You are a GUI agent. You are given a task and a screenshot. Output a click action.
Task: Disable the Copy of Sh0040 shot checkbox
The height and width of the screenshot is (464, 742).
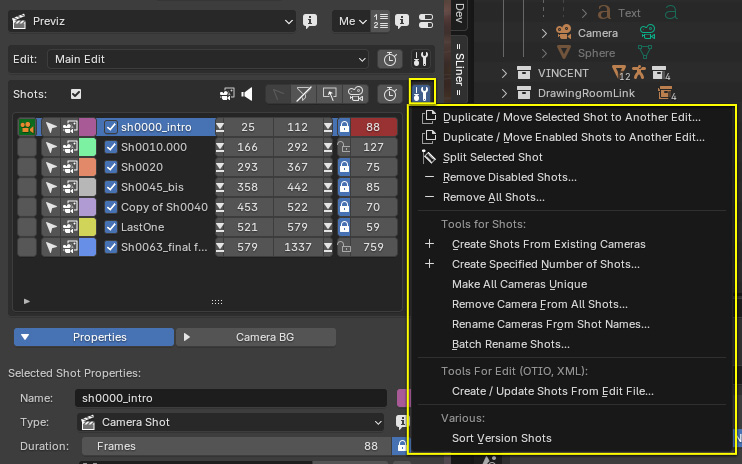click(111, 207)
